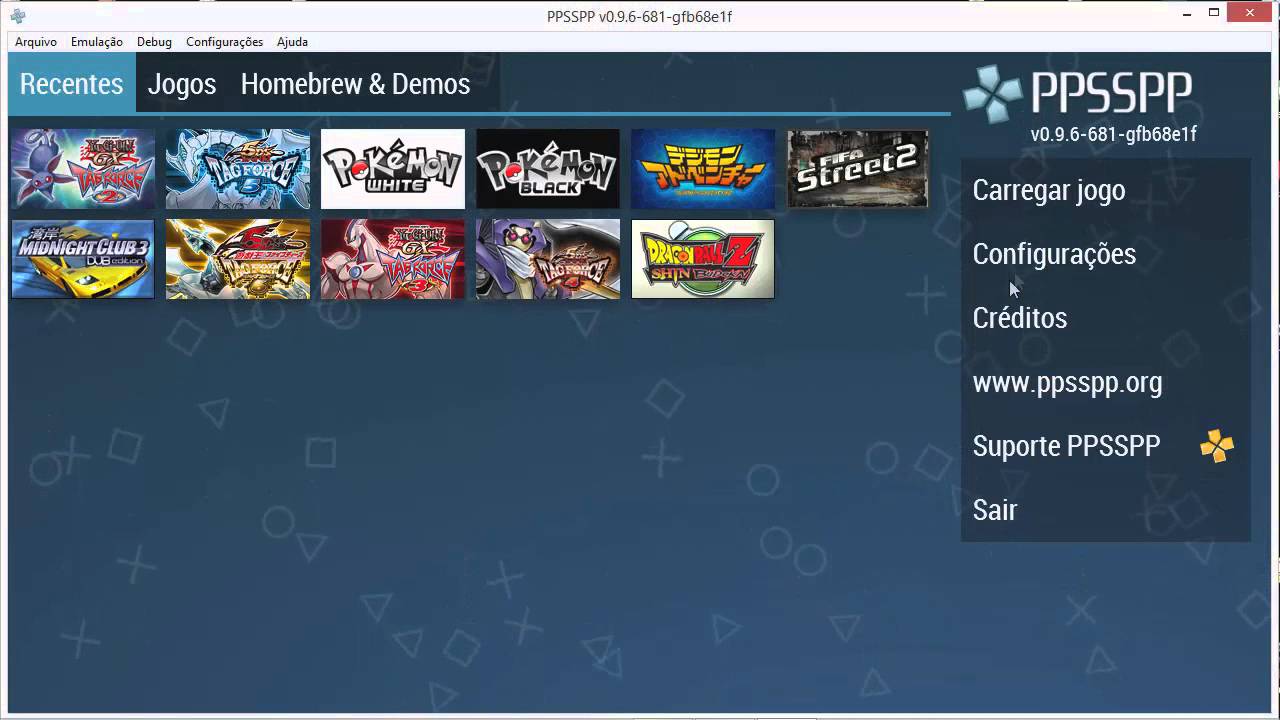Switch to the Jogos tab
Viewport: 1280px width, 720px height.
pyautogui.click(x=182, y=84)
